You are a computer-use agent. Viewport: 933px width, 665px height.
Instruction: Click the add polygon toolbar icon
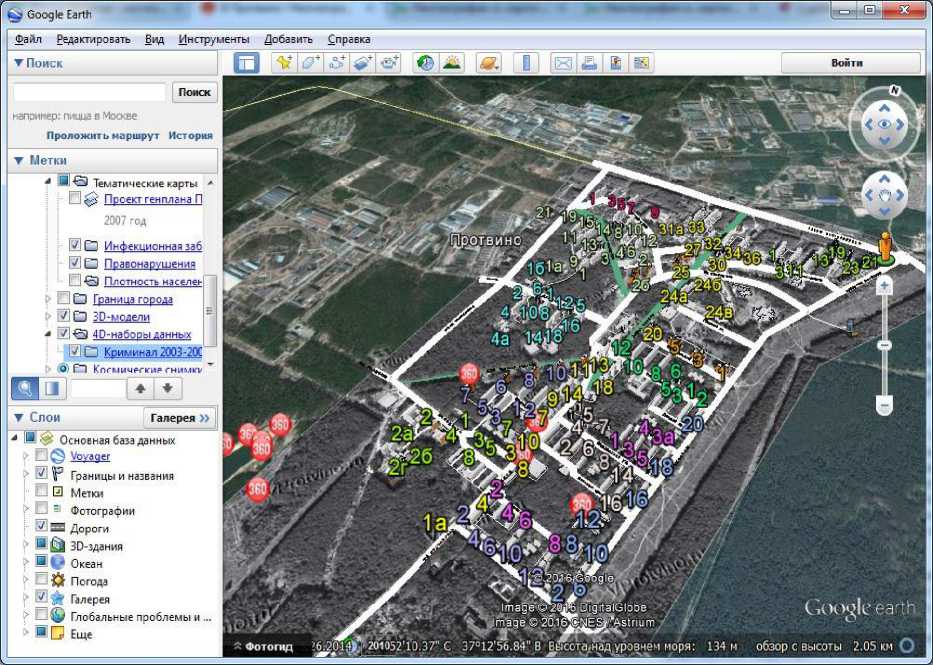coord(310,63)
